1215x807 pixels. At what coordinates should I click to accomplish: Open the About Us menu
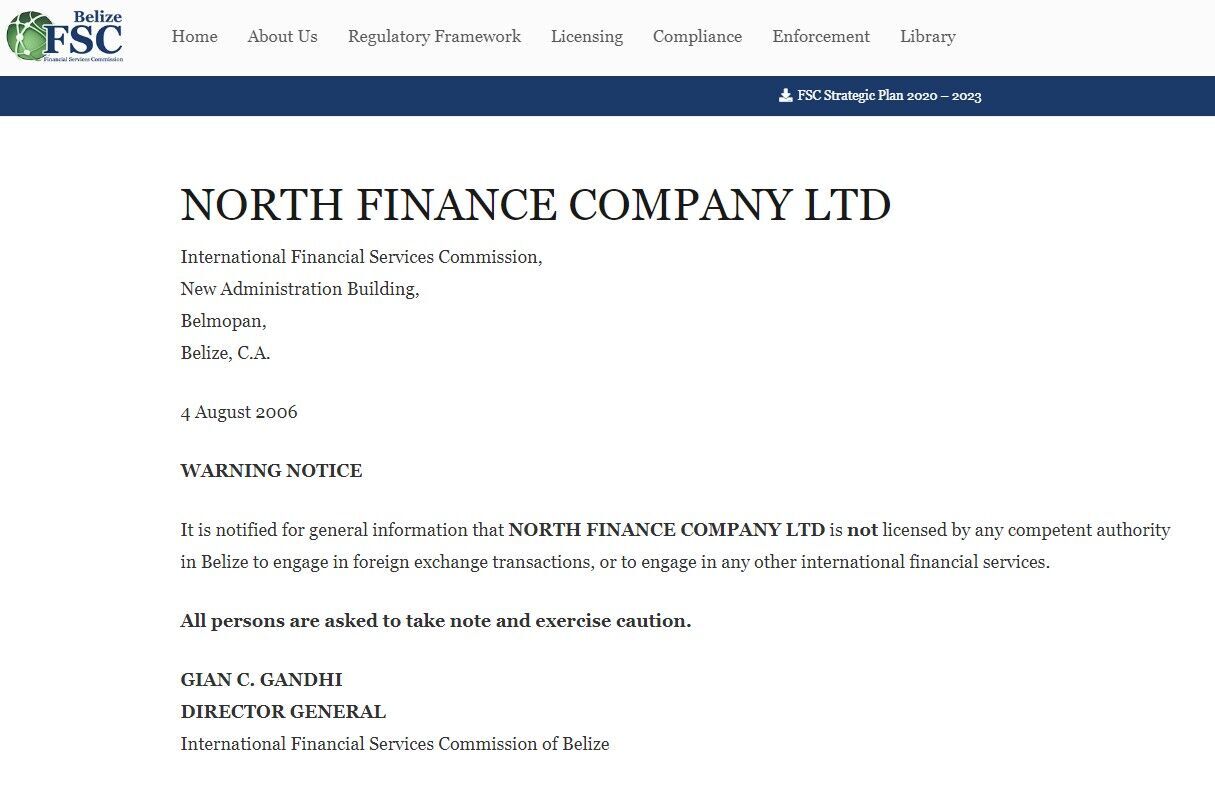[x=282, y=36]
